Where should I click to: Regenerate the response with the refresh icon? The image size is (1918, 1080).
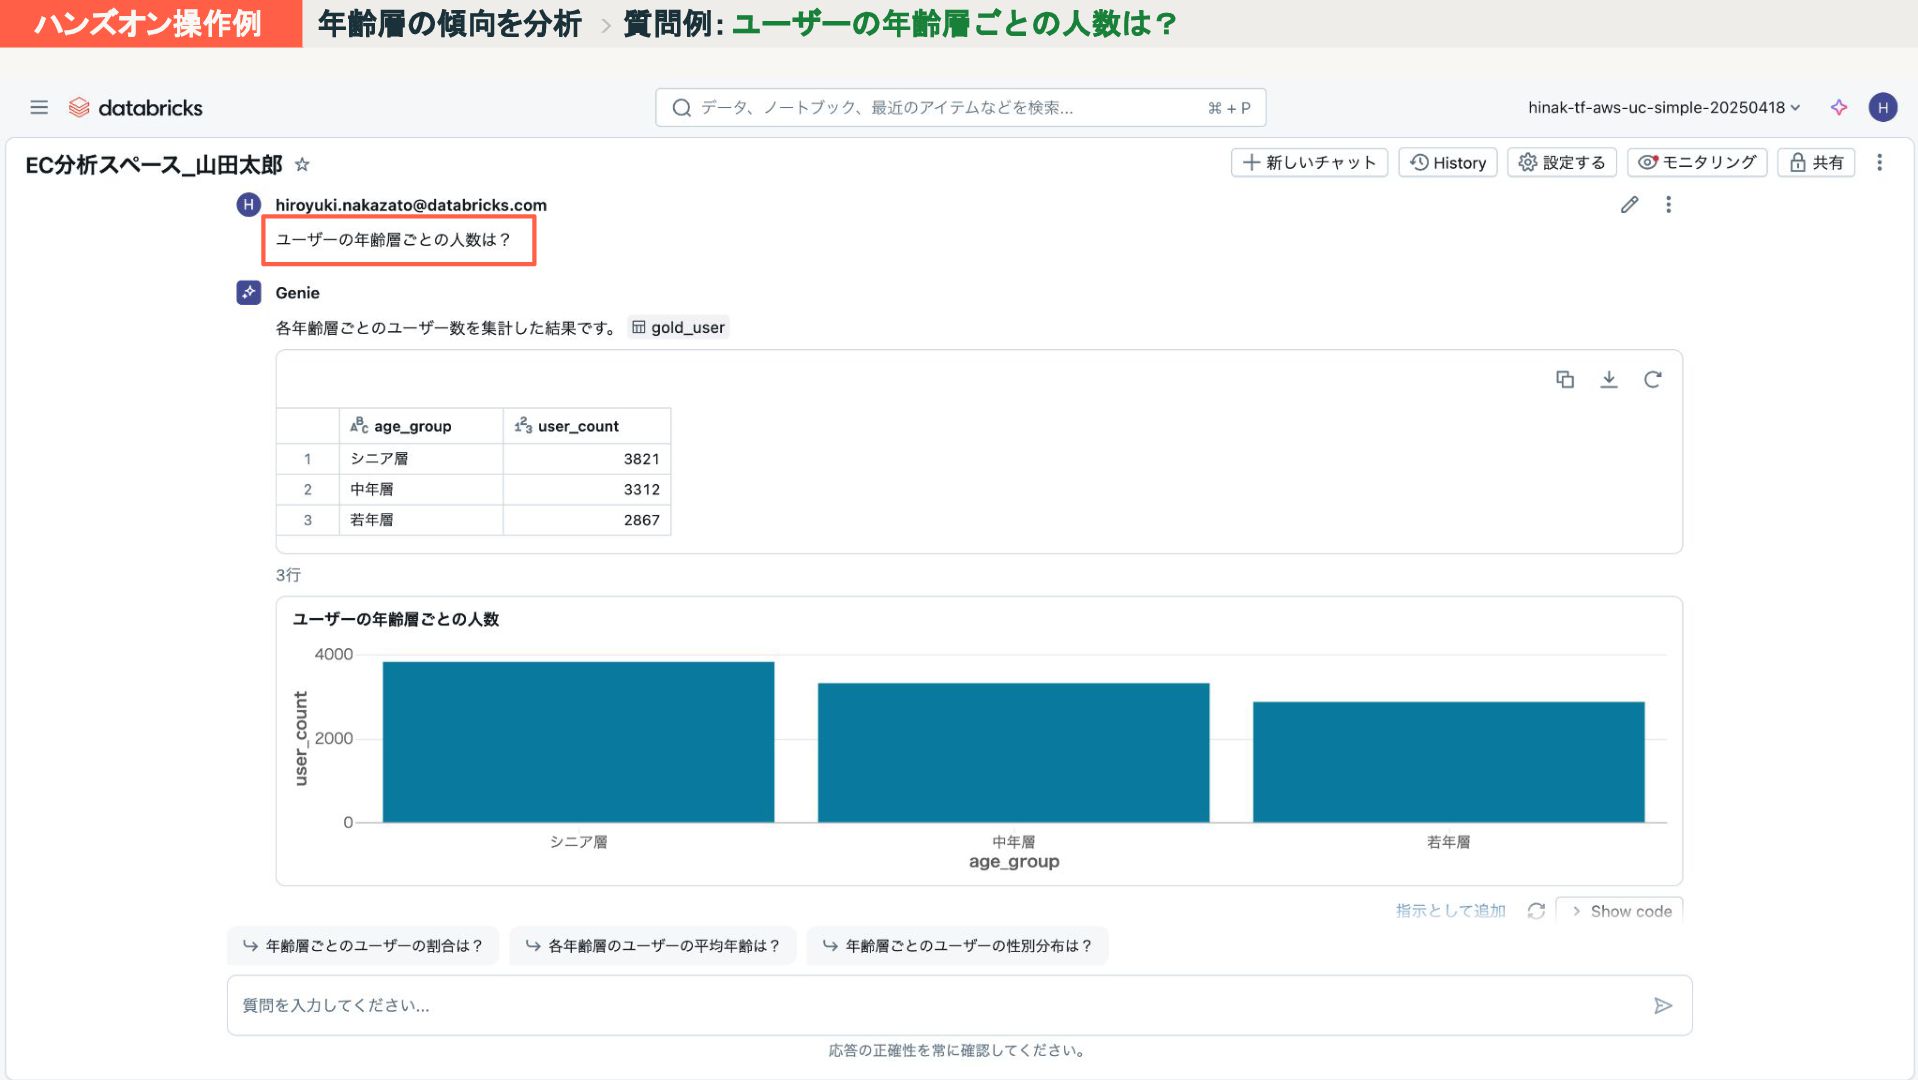(1536, 910)
